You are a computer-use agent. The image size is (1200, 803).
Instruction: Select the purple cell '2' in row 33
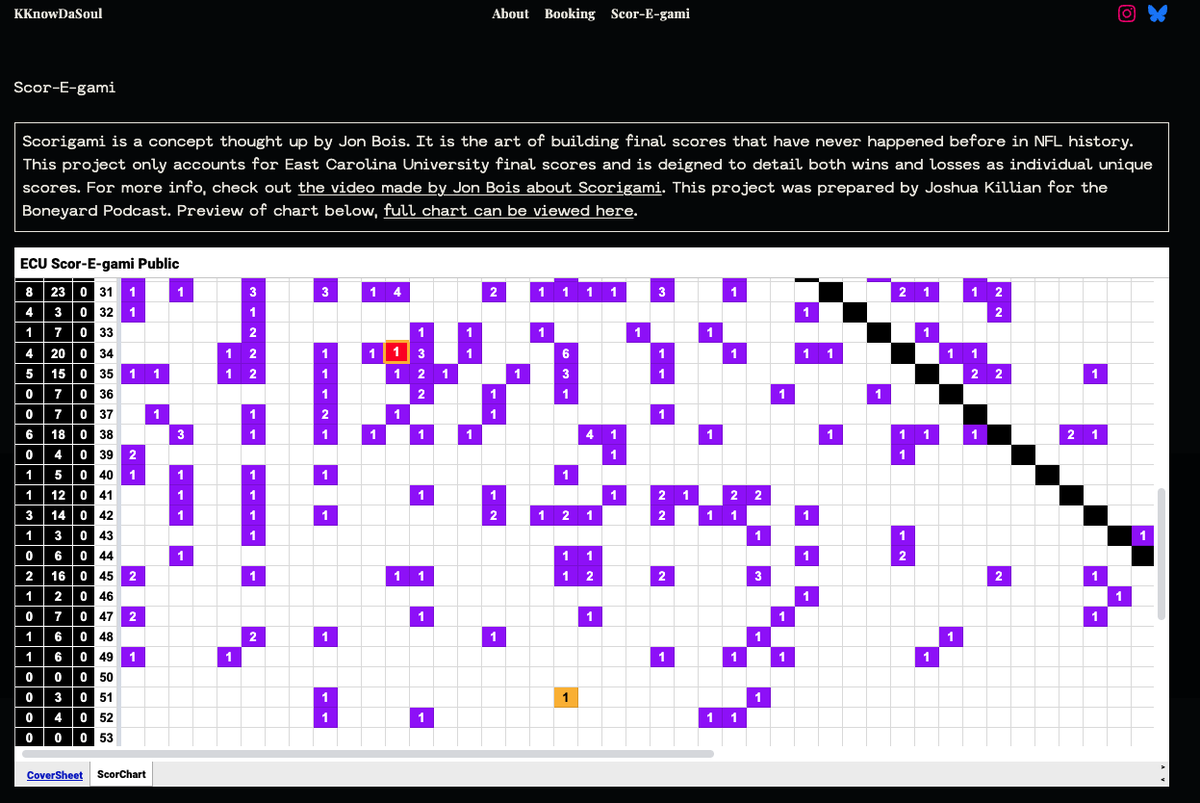[x=253, y=332]
